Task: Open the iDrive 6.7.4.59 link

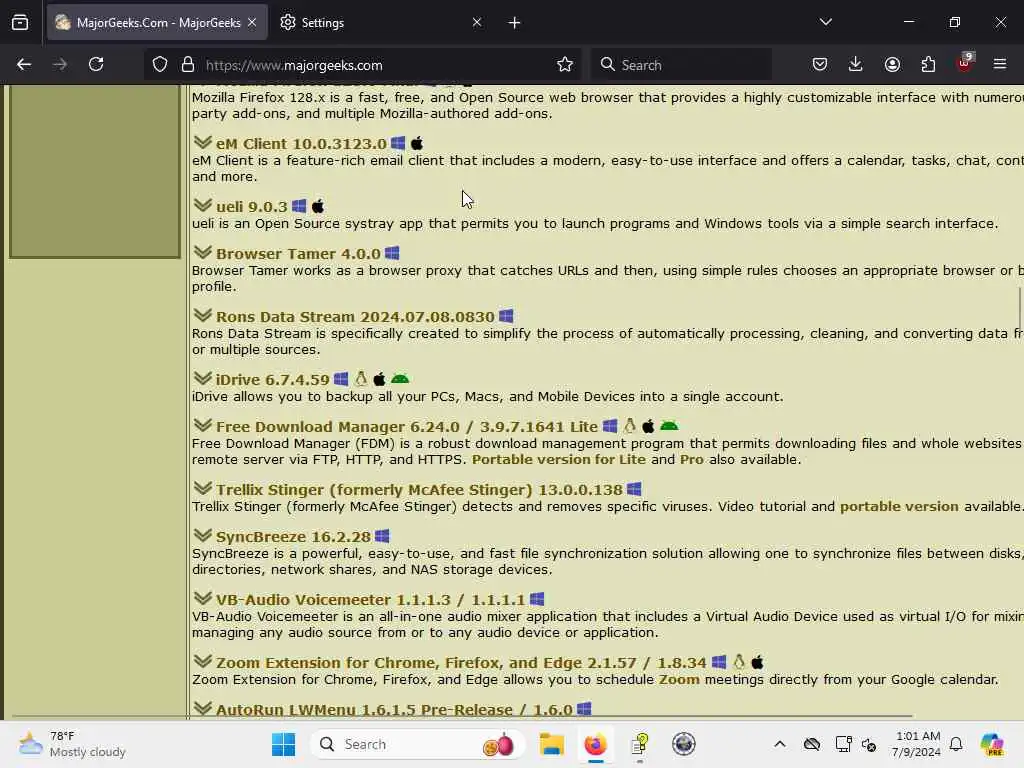Action: click(272, 380)
